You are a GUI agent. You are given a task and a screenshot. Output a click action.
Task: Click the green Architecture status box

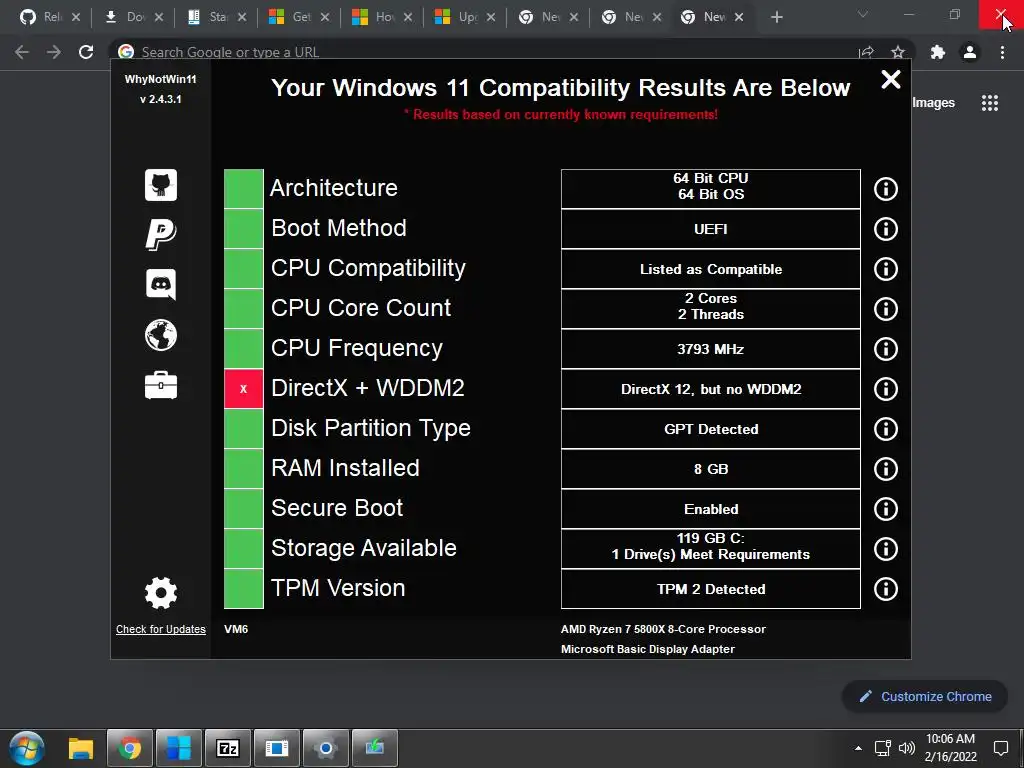tap(244, 189)
